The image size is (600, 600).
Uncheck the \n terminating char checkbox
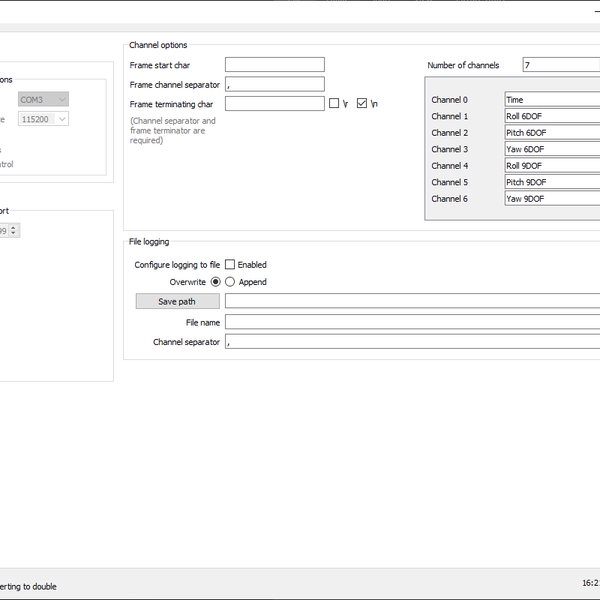pos(362,103)
